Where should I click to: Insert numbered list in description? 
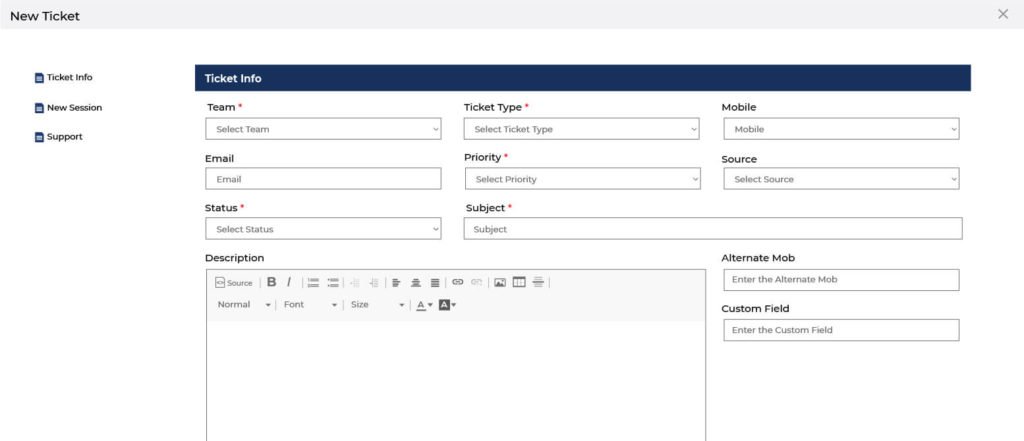coord(313,283)
